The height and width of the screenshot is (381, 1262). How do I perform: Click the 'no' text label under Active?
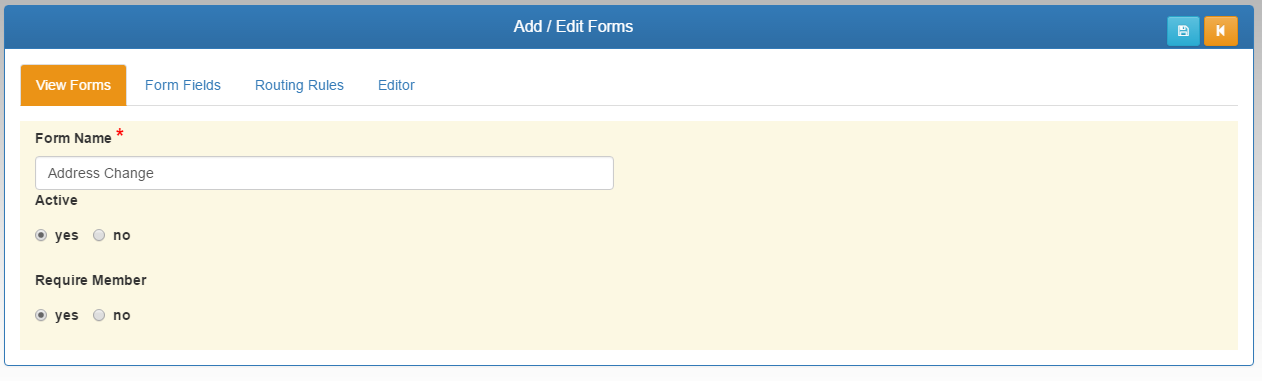121,235
